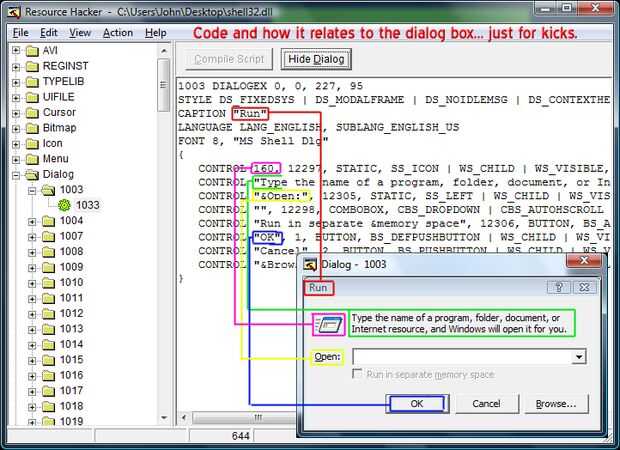
Task: Select the AVI folder icon
Action: click(32, 51)
